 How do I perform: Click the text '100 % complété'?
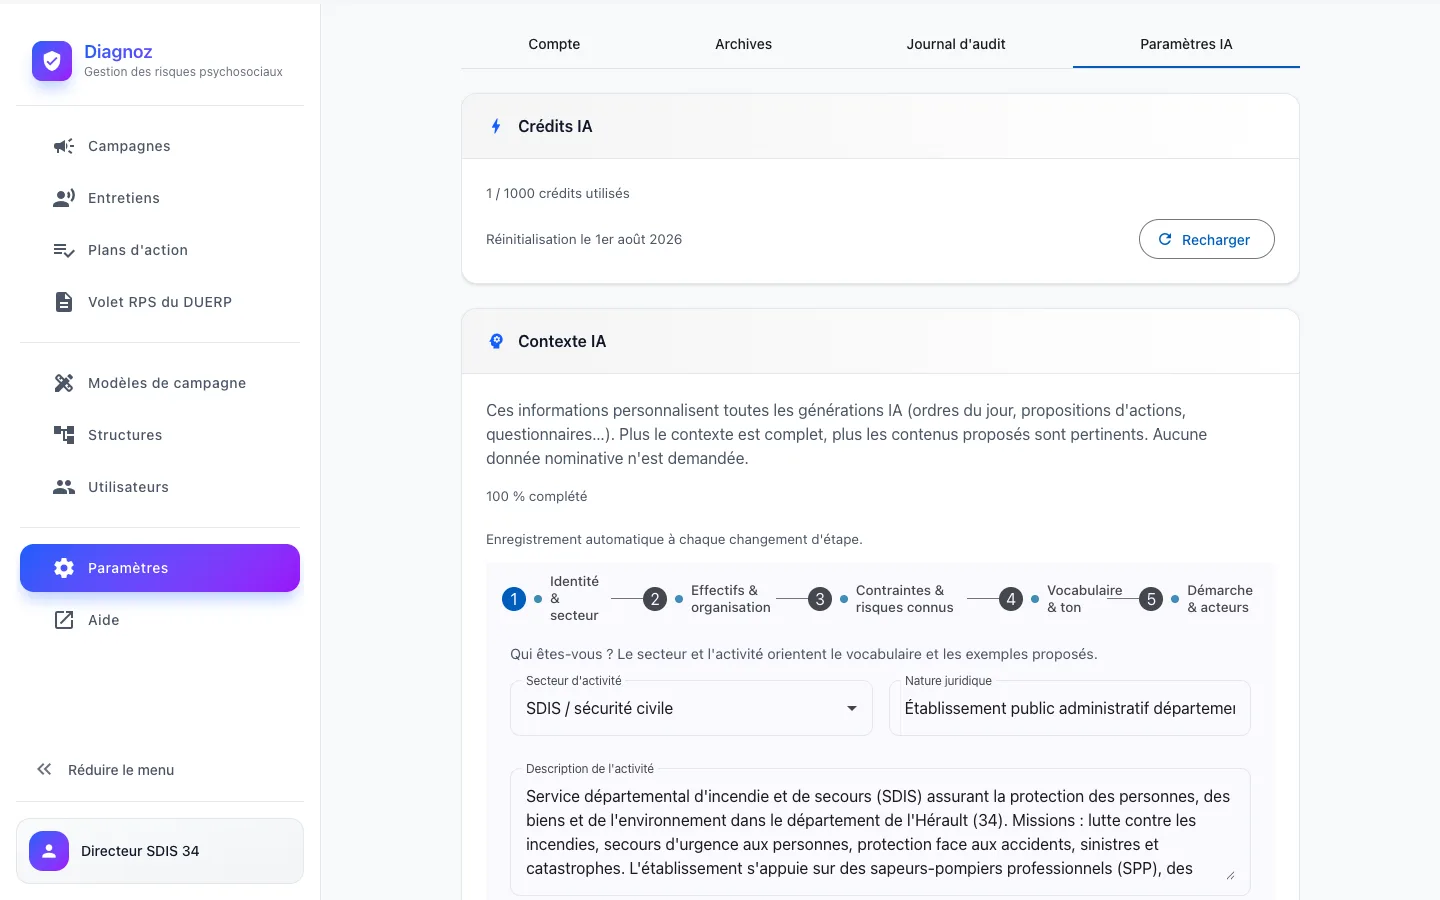(537, 496)
